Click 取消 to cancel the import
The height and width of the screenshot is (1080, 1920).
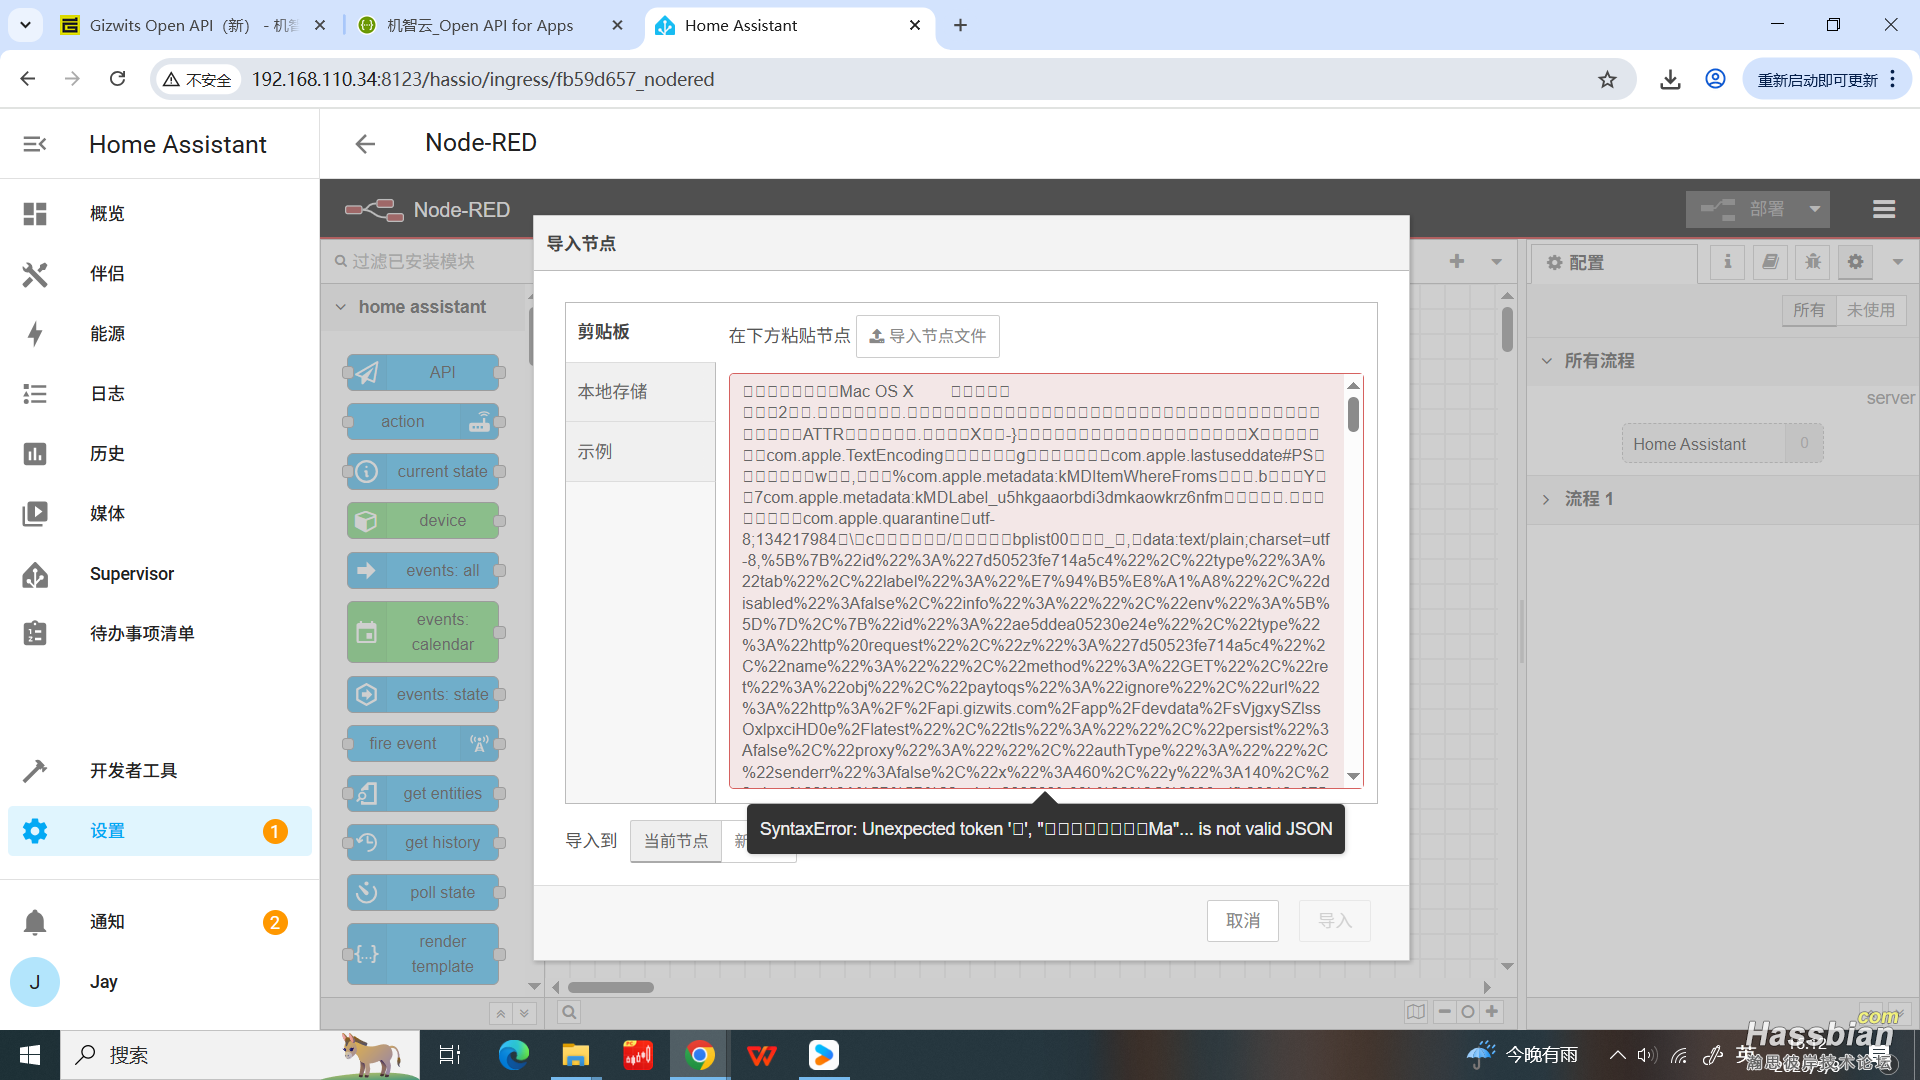point(1243,921)
